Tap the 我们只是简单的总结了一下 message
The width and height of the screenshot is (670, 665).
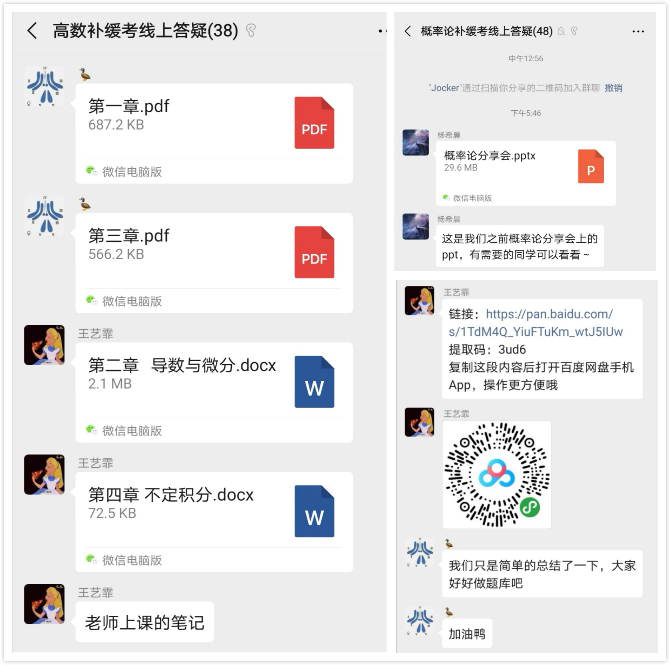pos(542,574)
